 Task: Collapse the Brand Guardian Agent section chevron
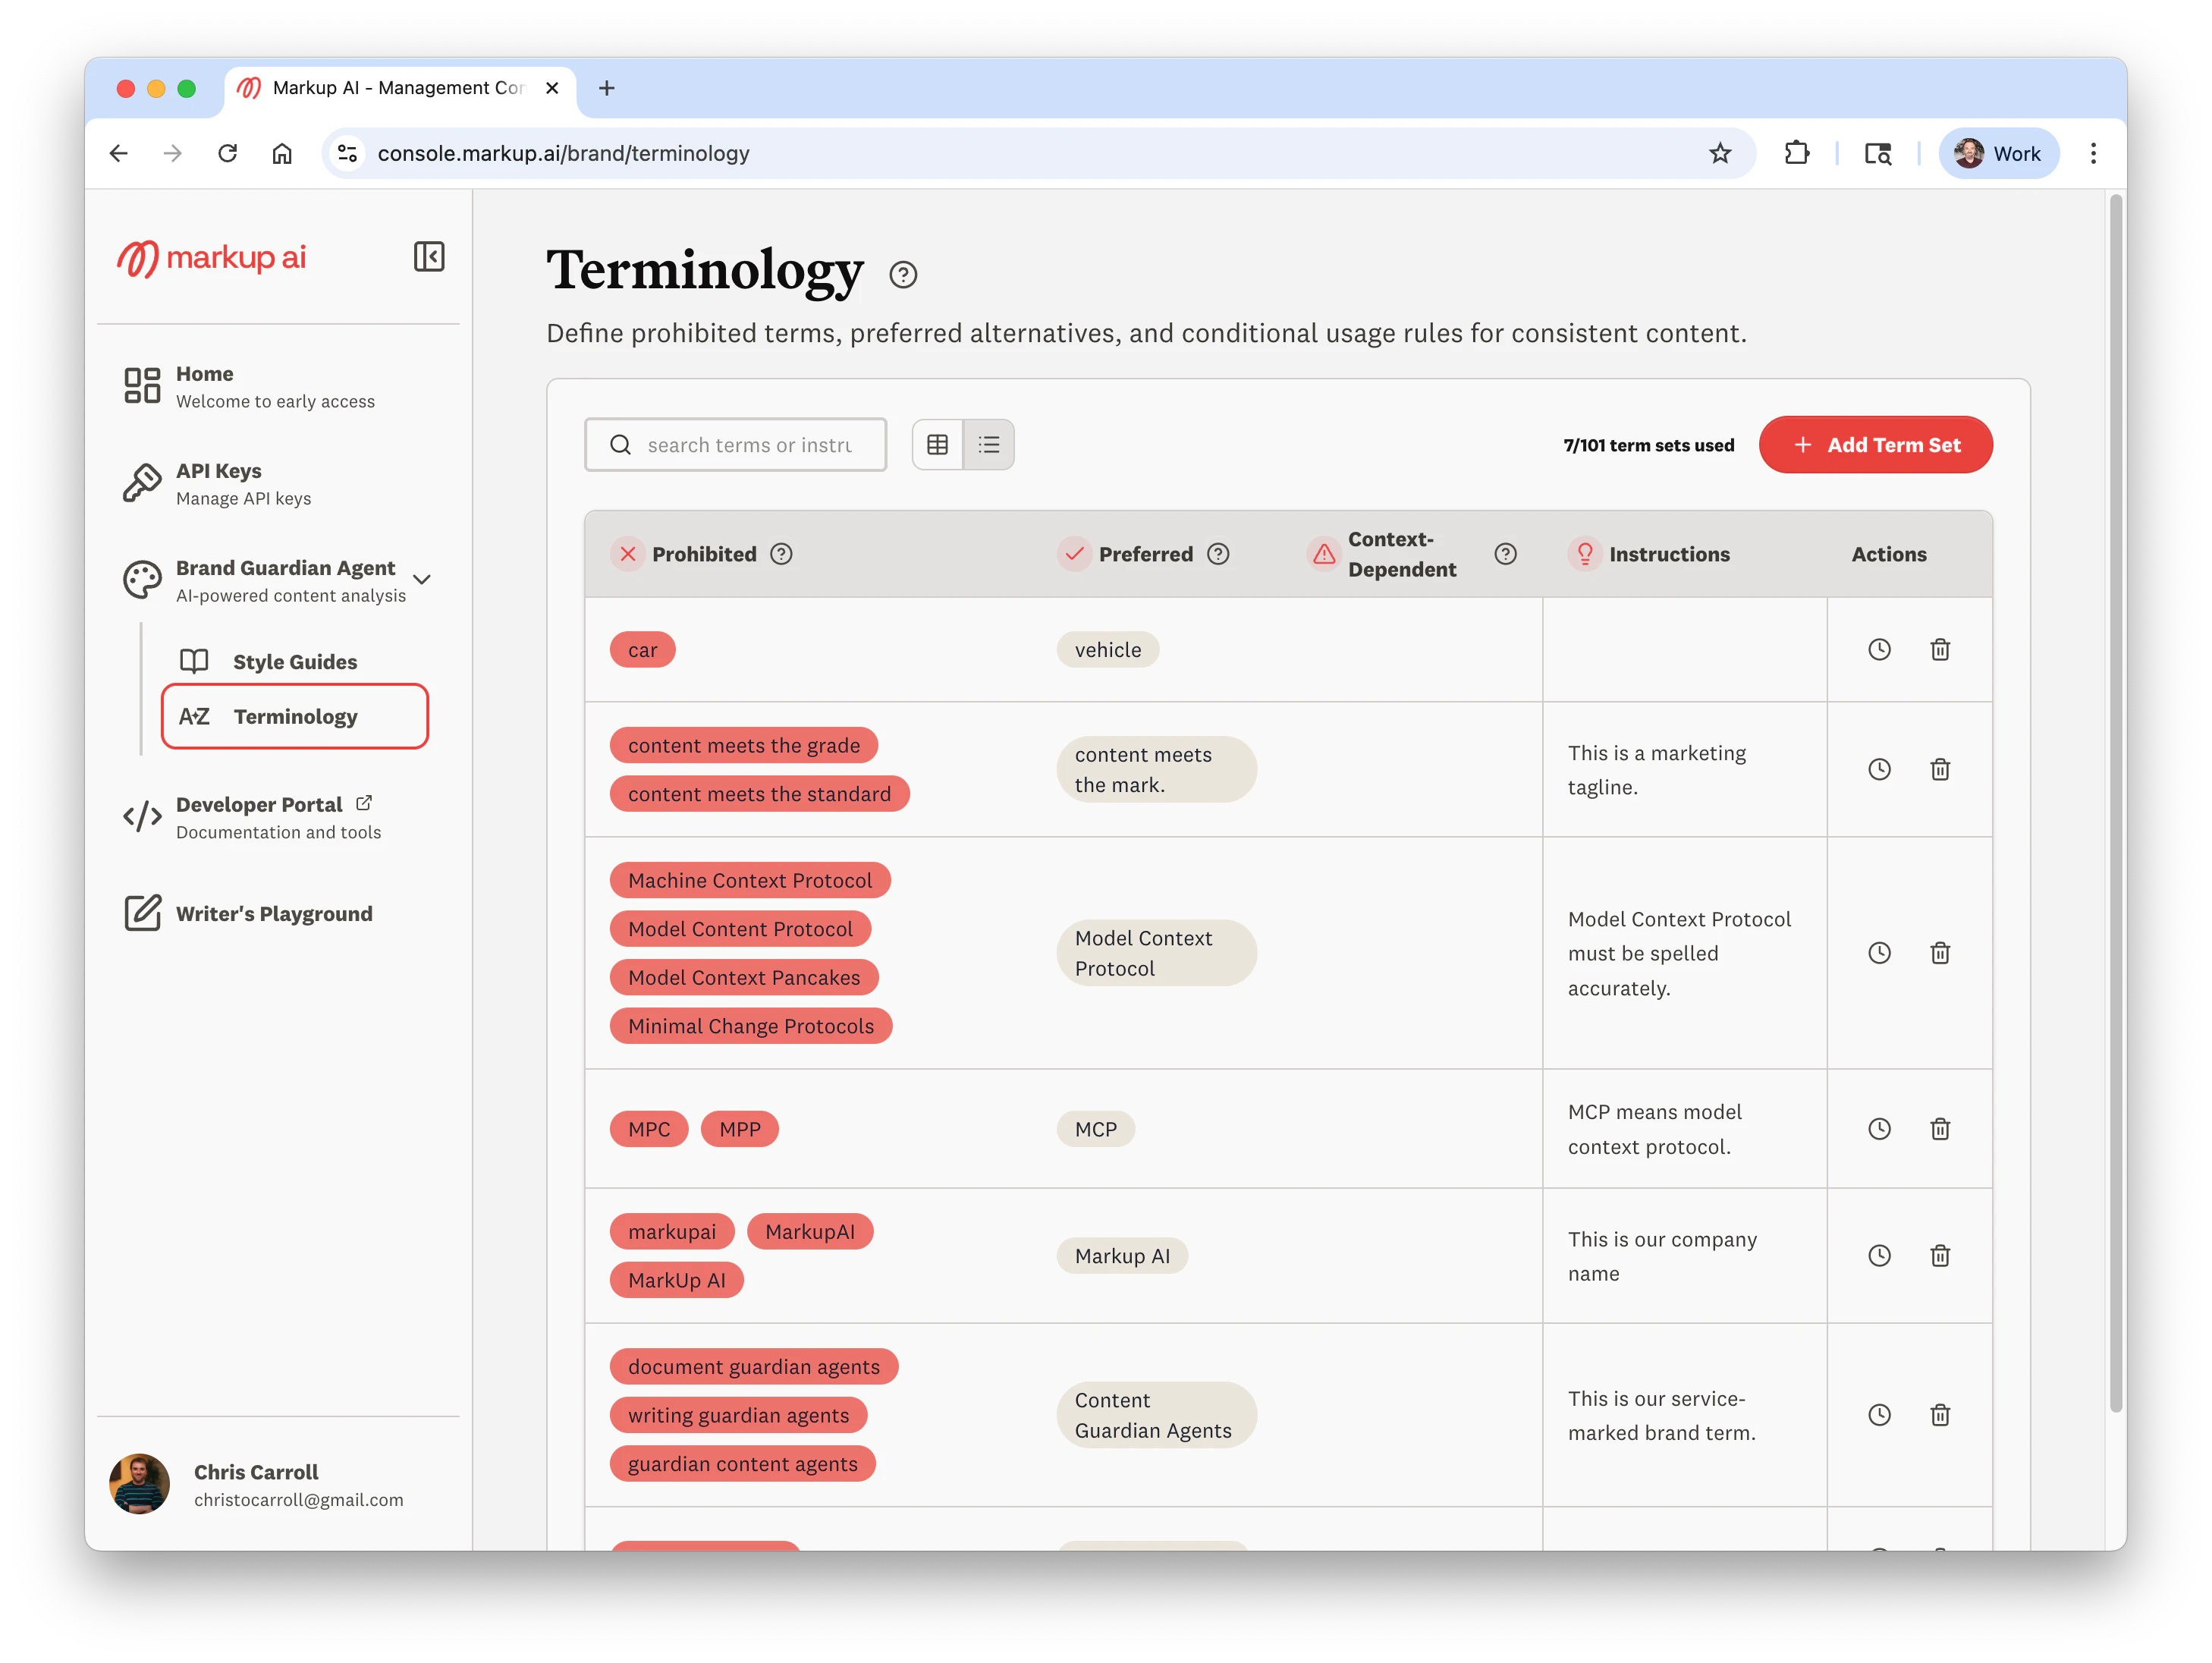coord(422,580)
